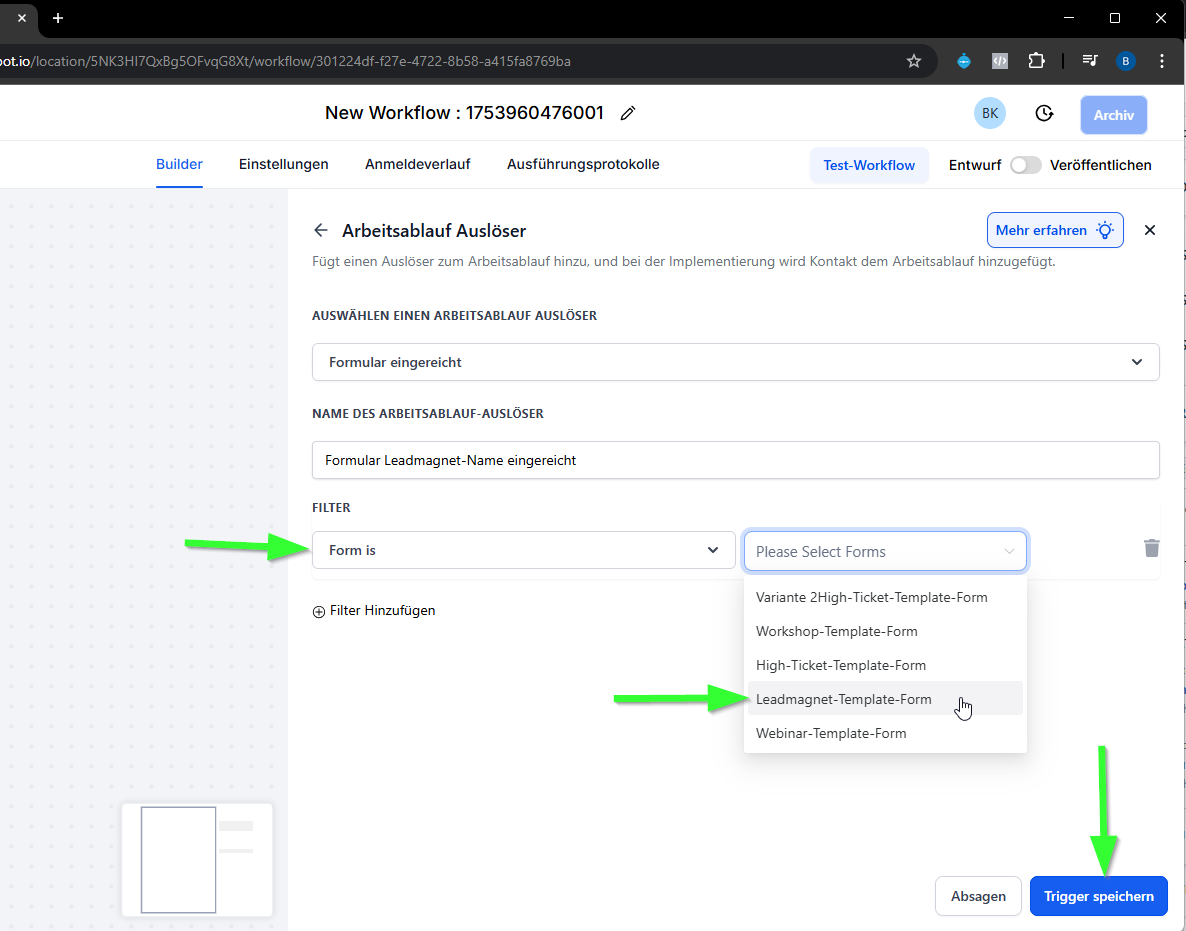Viewport: 1186px width, 931px height.
Task: Choose Workshop-Template-Form from the list
Action: click(x=885, y=632)
